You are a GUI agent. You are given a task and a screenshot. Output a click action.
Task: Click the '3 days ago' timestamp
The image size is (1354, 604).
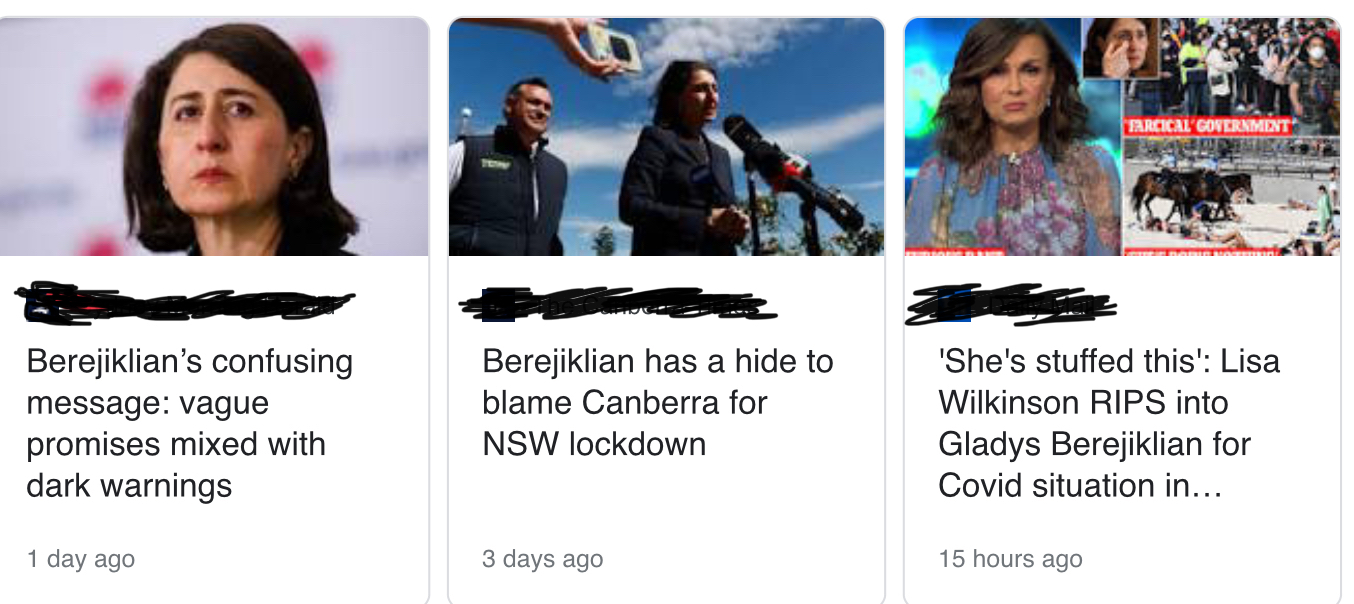(542, 559)
